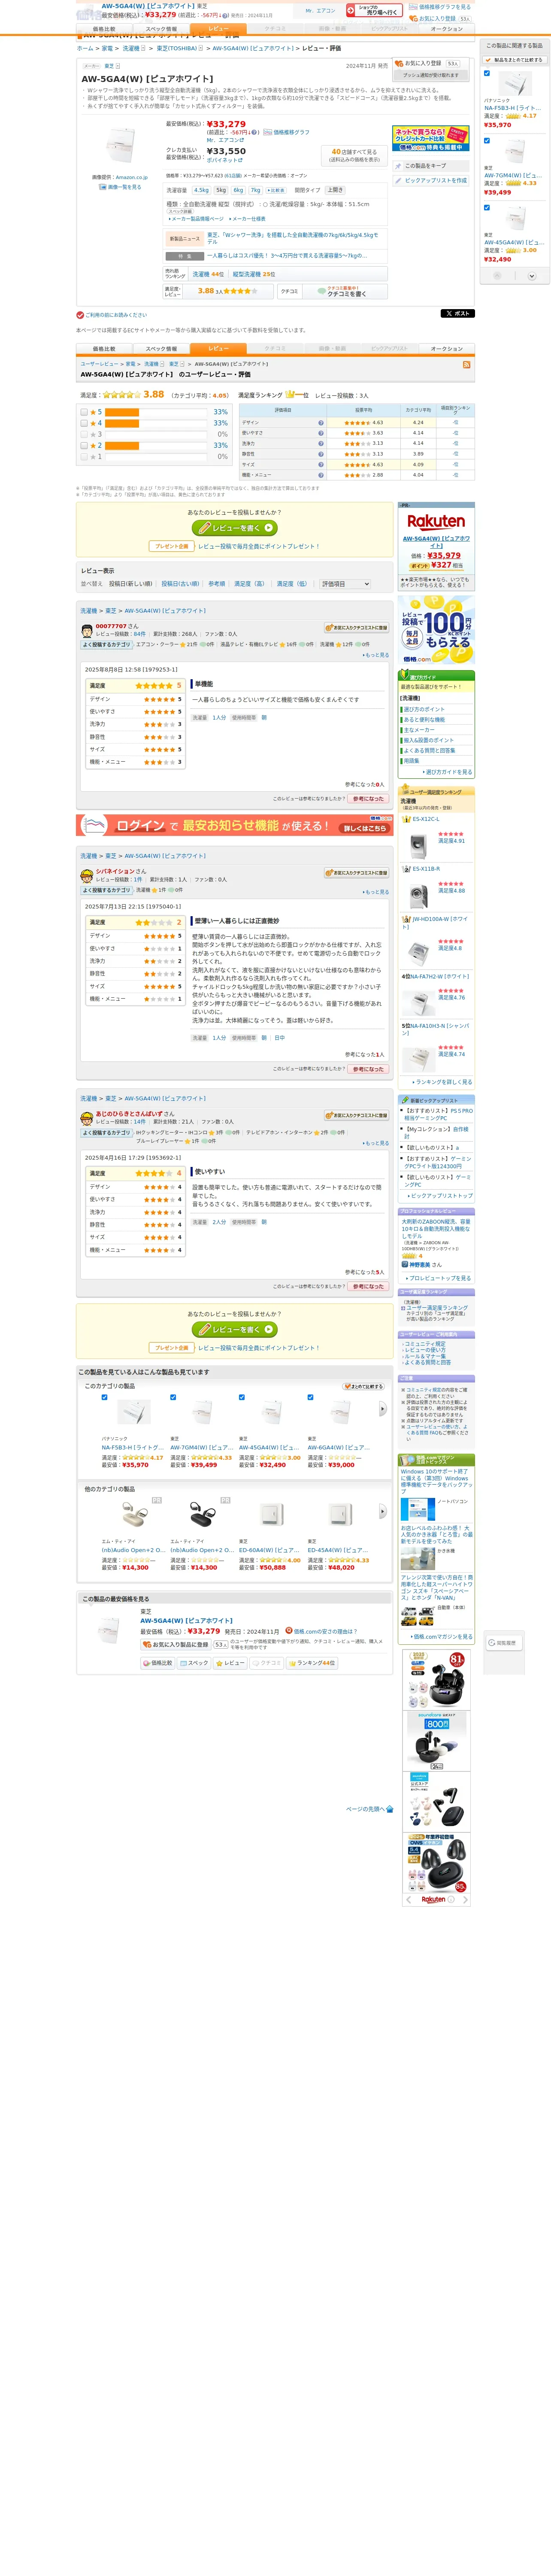Switch to スペック情報 tab above review heading
This screenshot has height=2576, width=551.
[x=161, y=349]
